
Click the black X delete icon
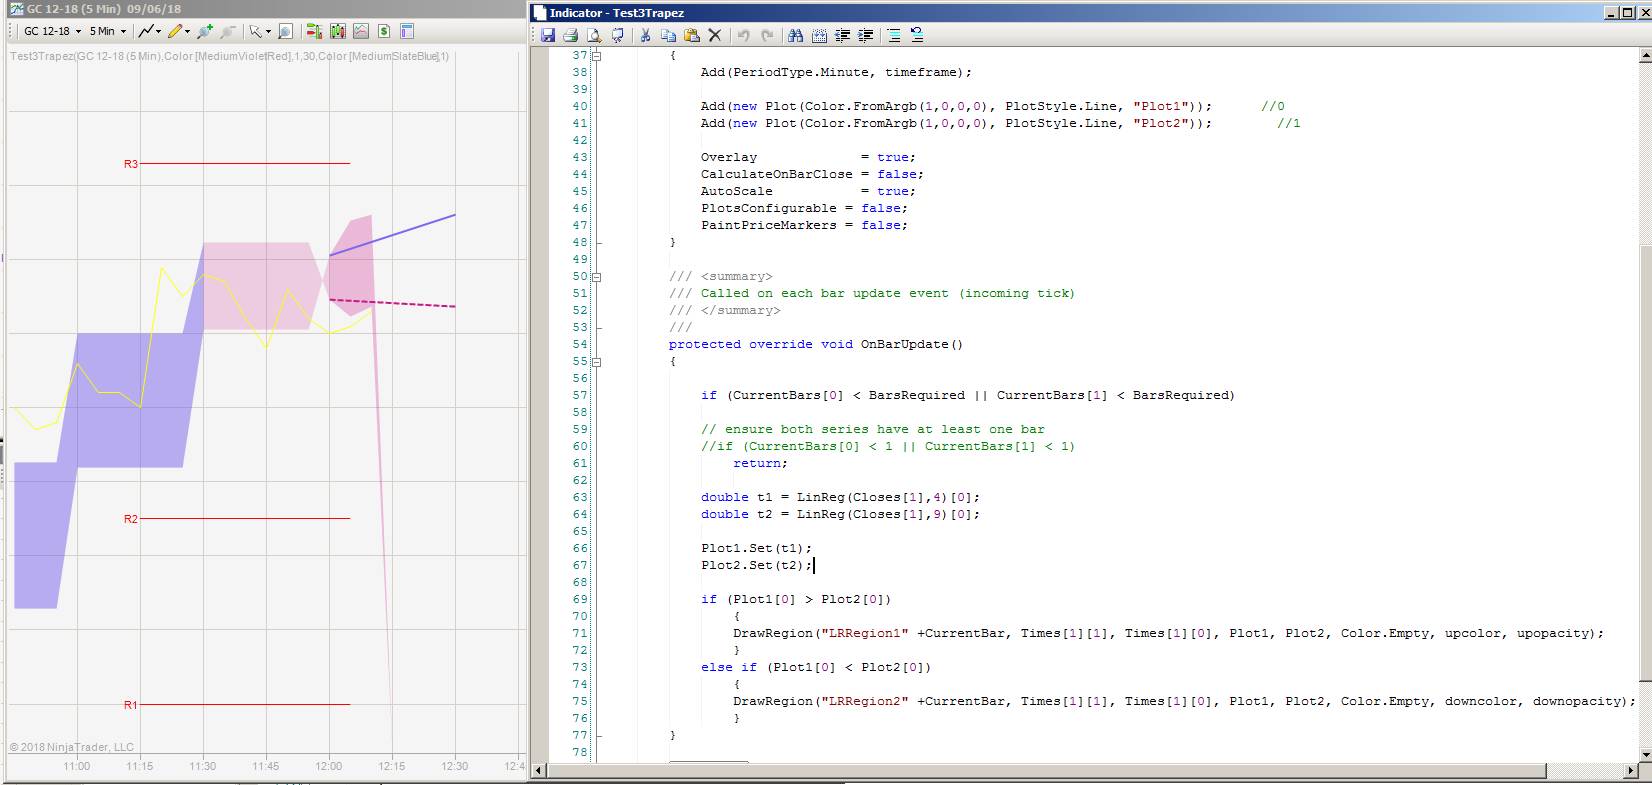715,35
